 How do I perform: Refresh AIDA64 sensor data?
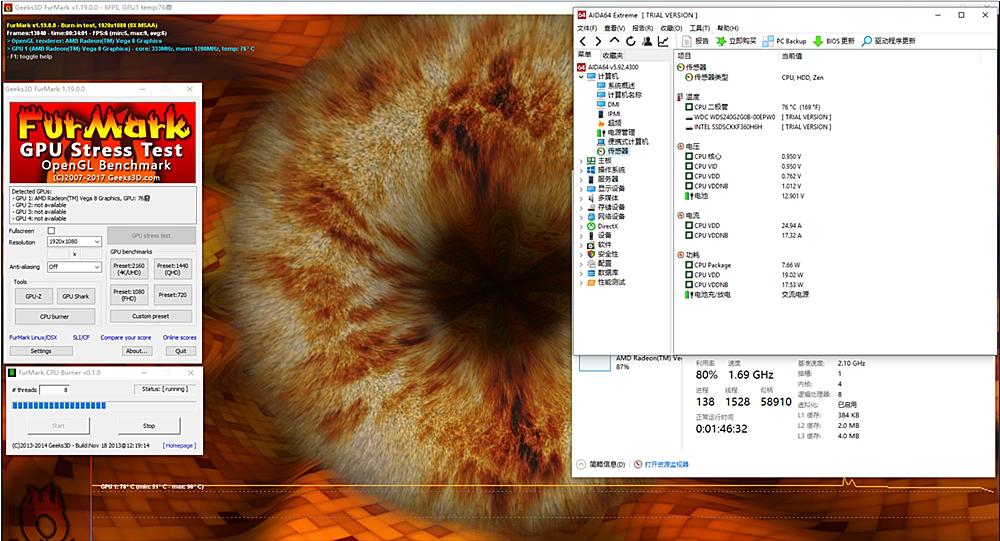click(631, 41)
